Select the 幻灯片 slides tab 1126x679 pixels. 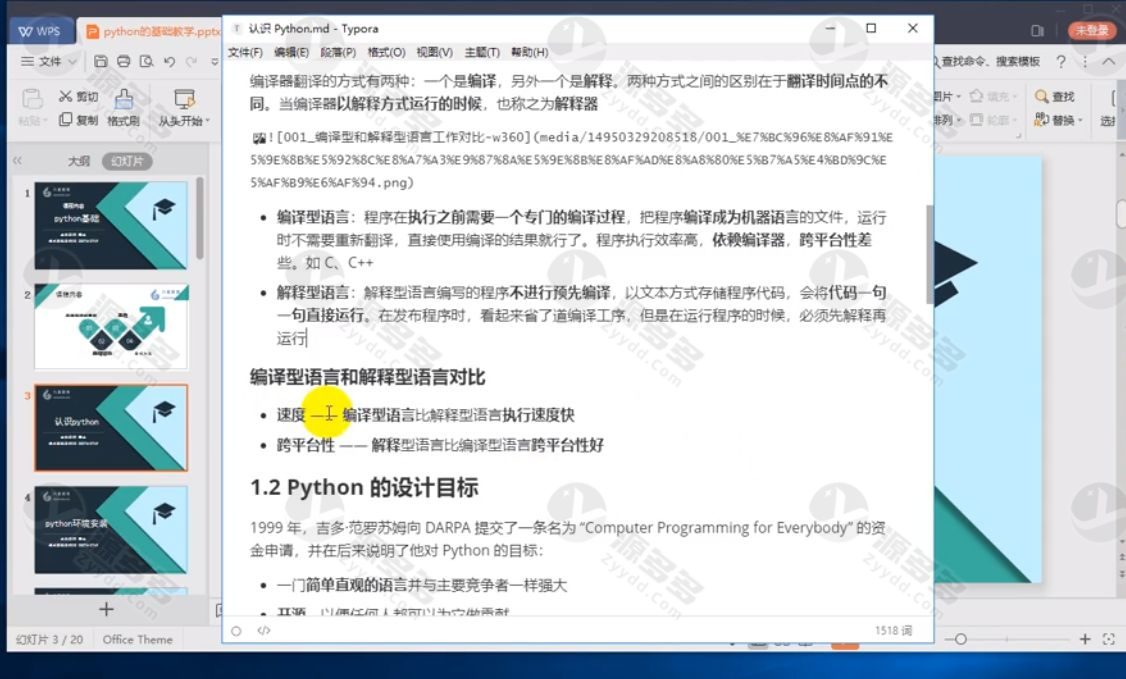click(127, 161)
